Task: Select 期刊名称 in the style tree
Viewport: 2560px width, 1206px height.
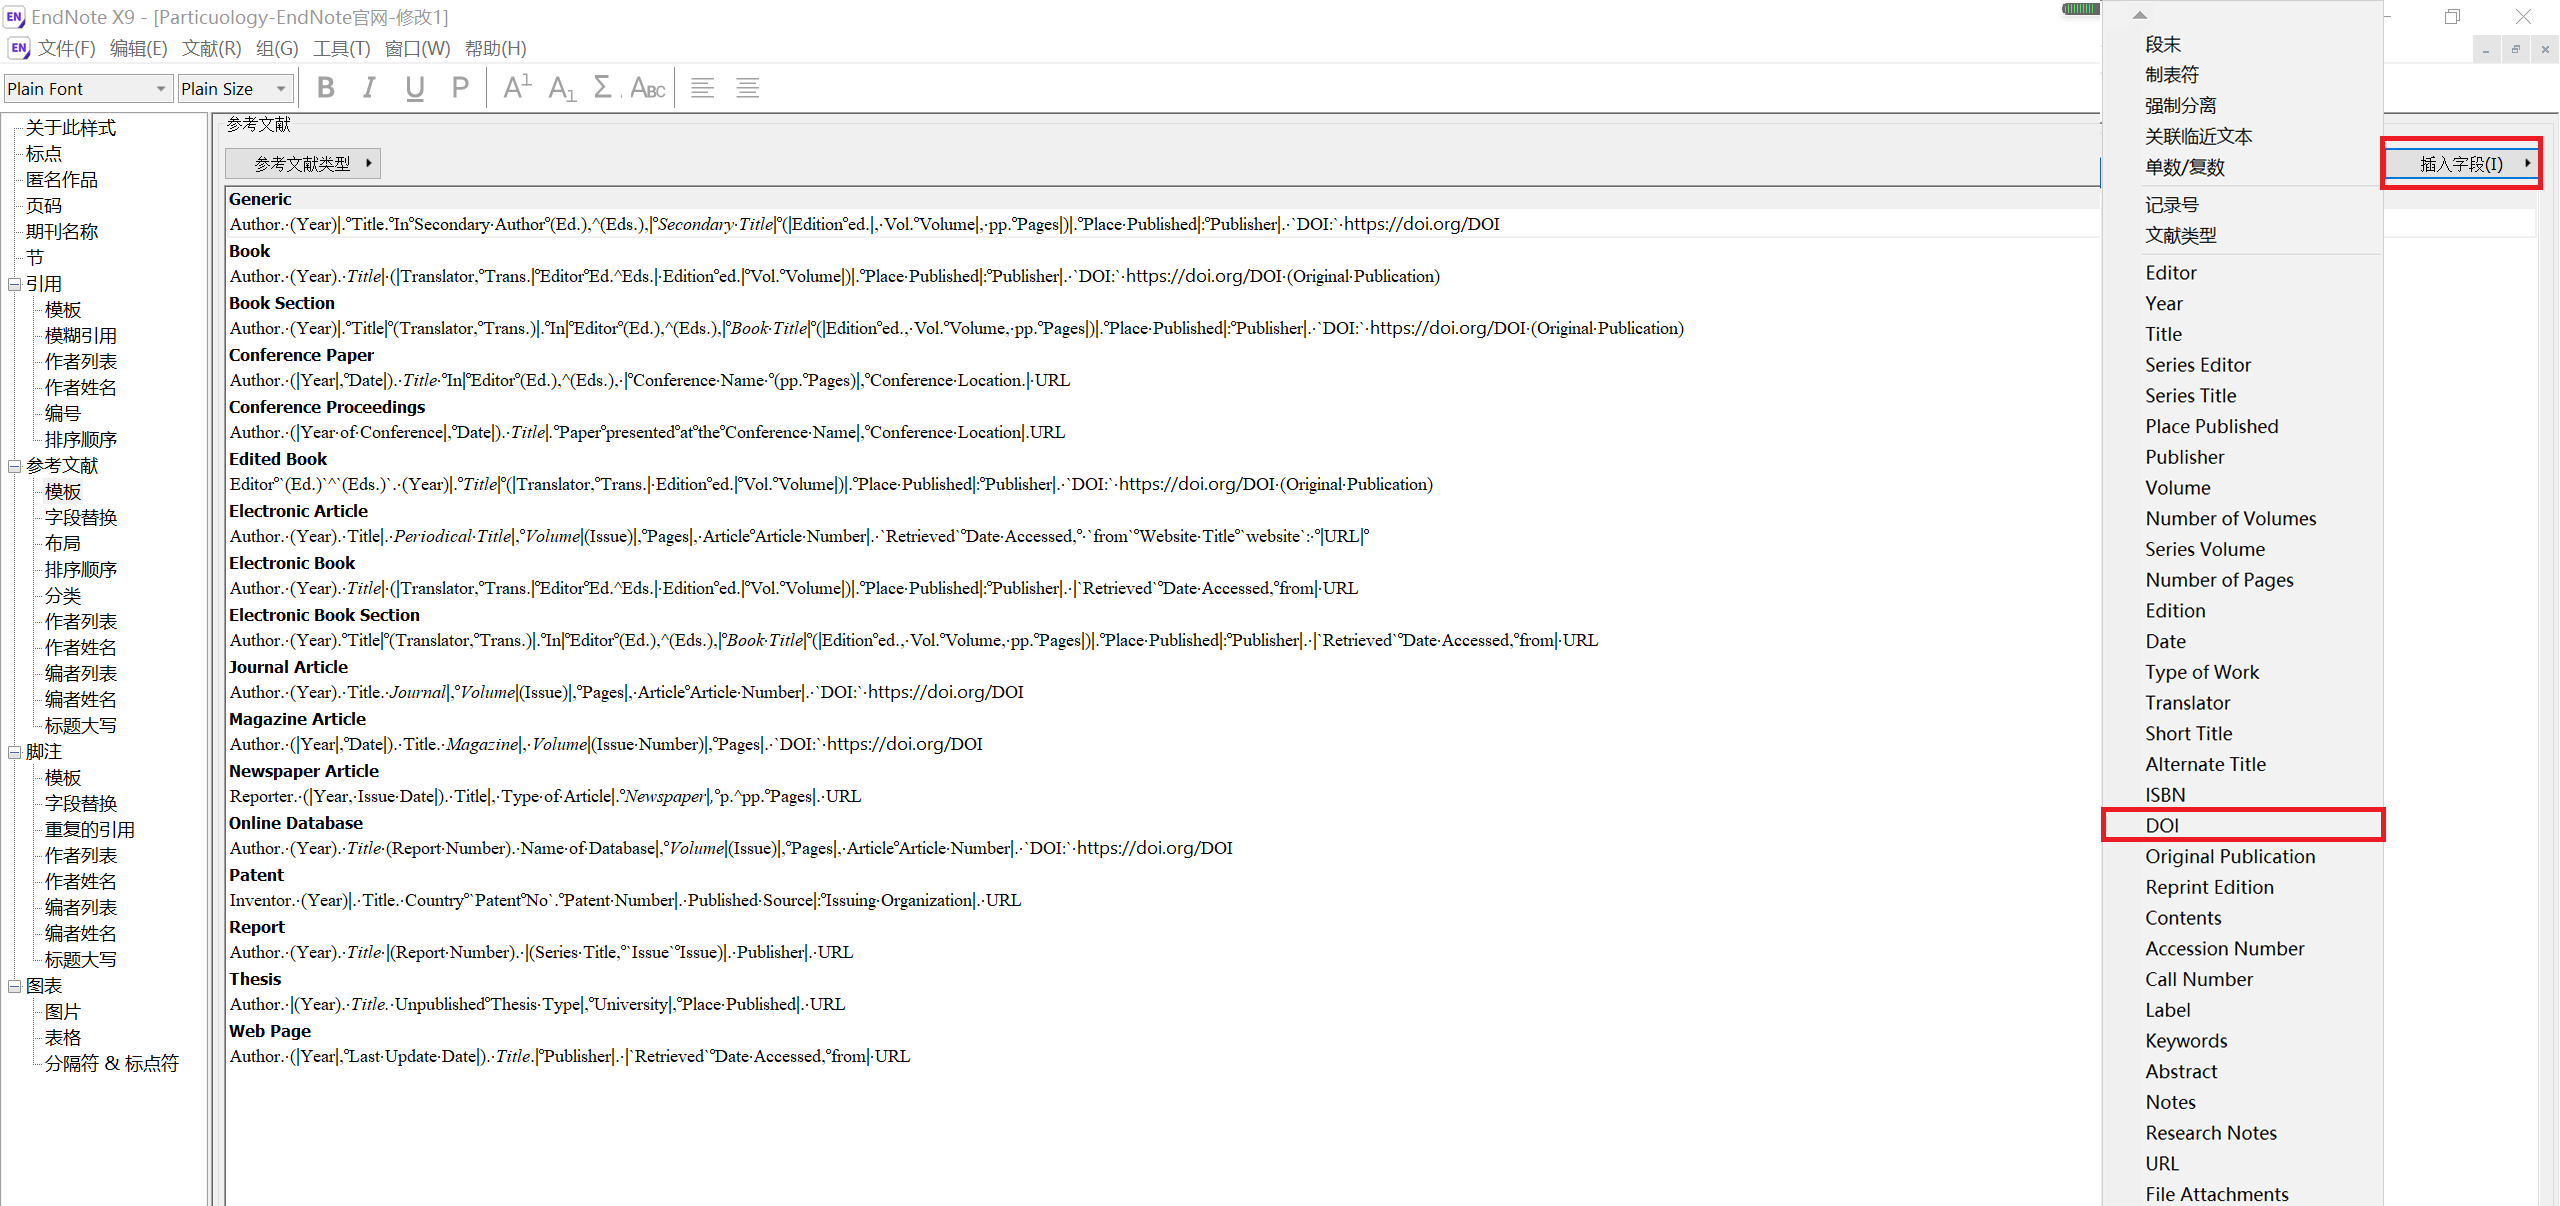Action: (x=62, y=232)
